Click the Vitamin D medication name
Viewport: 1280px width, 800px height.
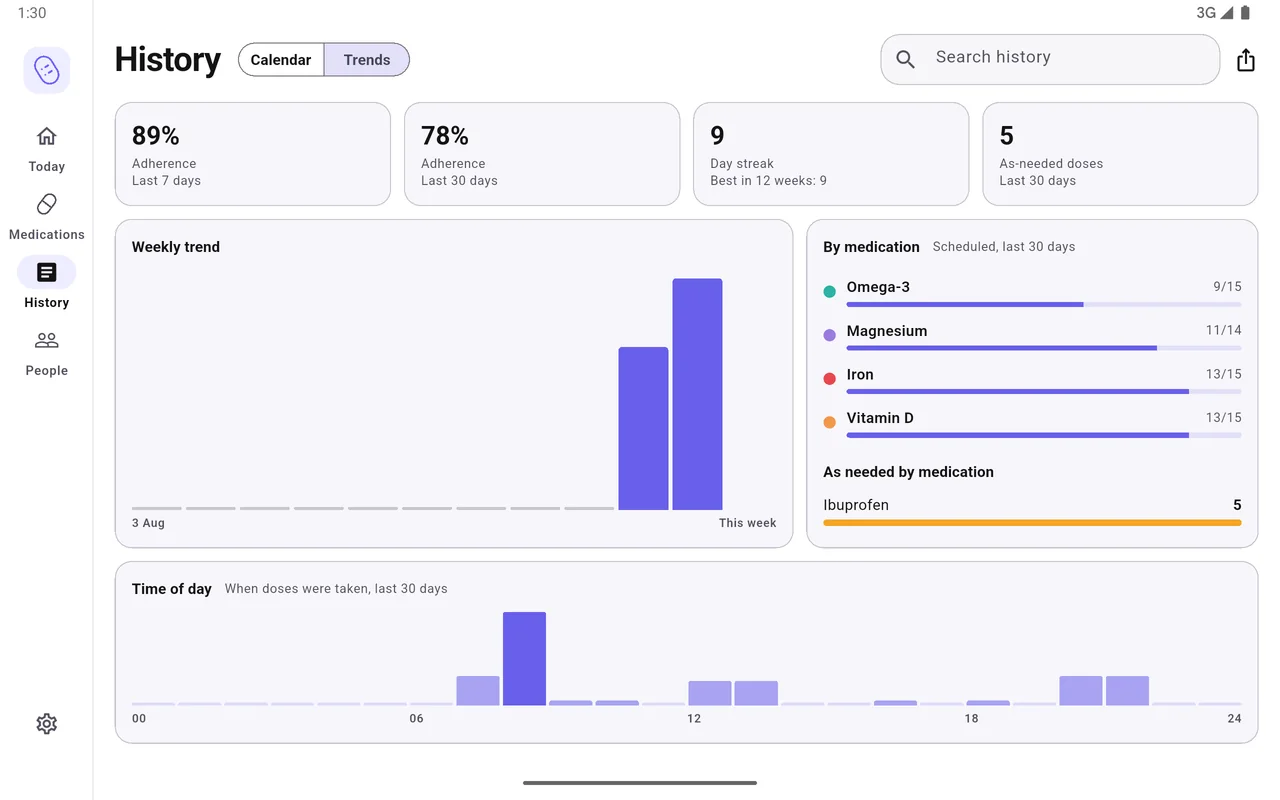880,418
